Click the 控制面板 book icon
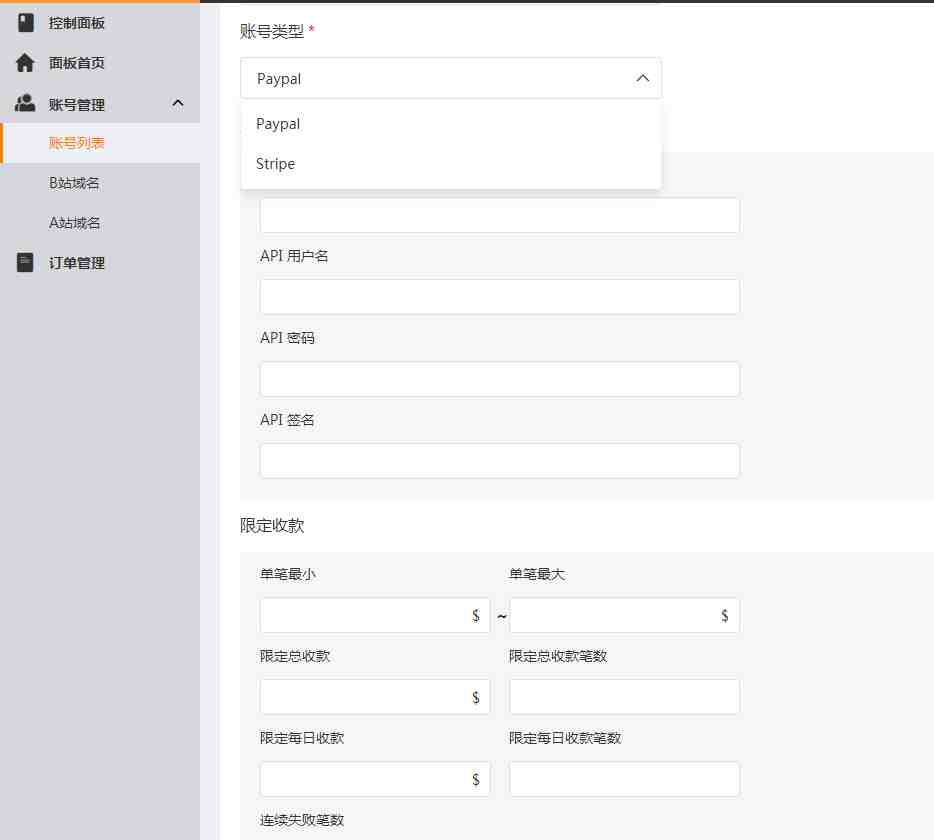Viewport: 934px width, 840px height. pos(26,23)
